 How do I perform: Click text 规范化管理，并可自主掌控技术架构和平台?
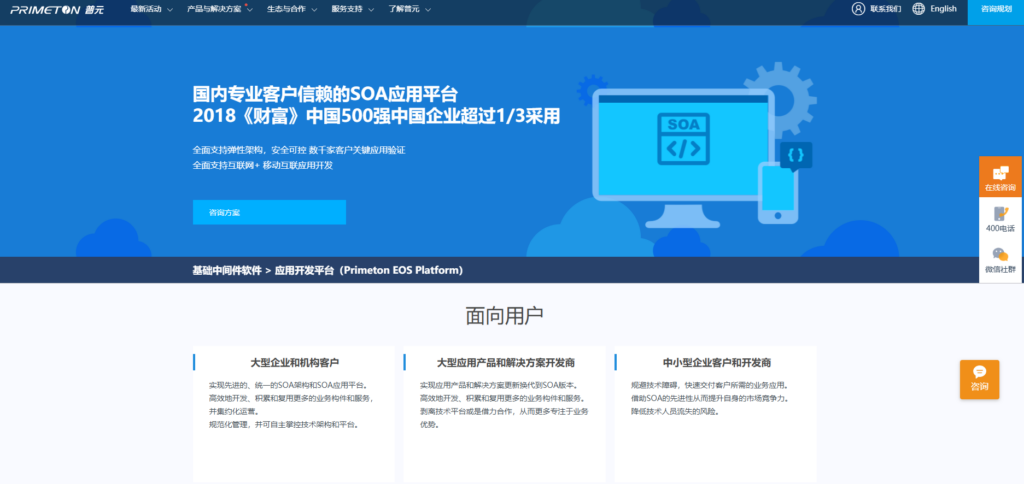[284, 425]
